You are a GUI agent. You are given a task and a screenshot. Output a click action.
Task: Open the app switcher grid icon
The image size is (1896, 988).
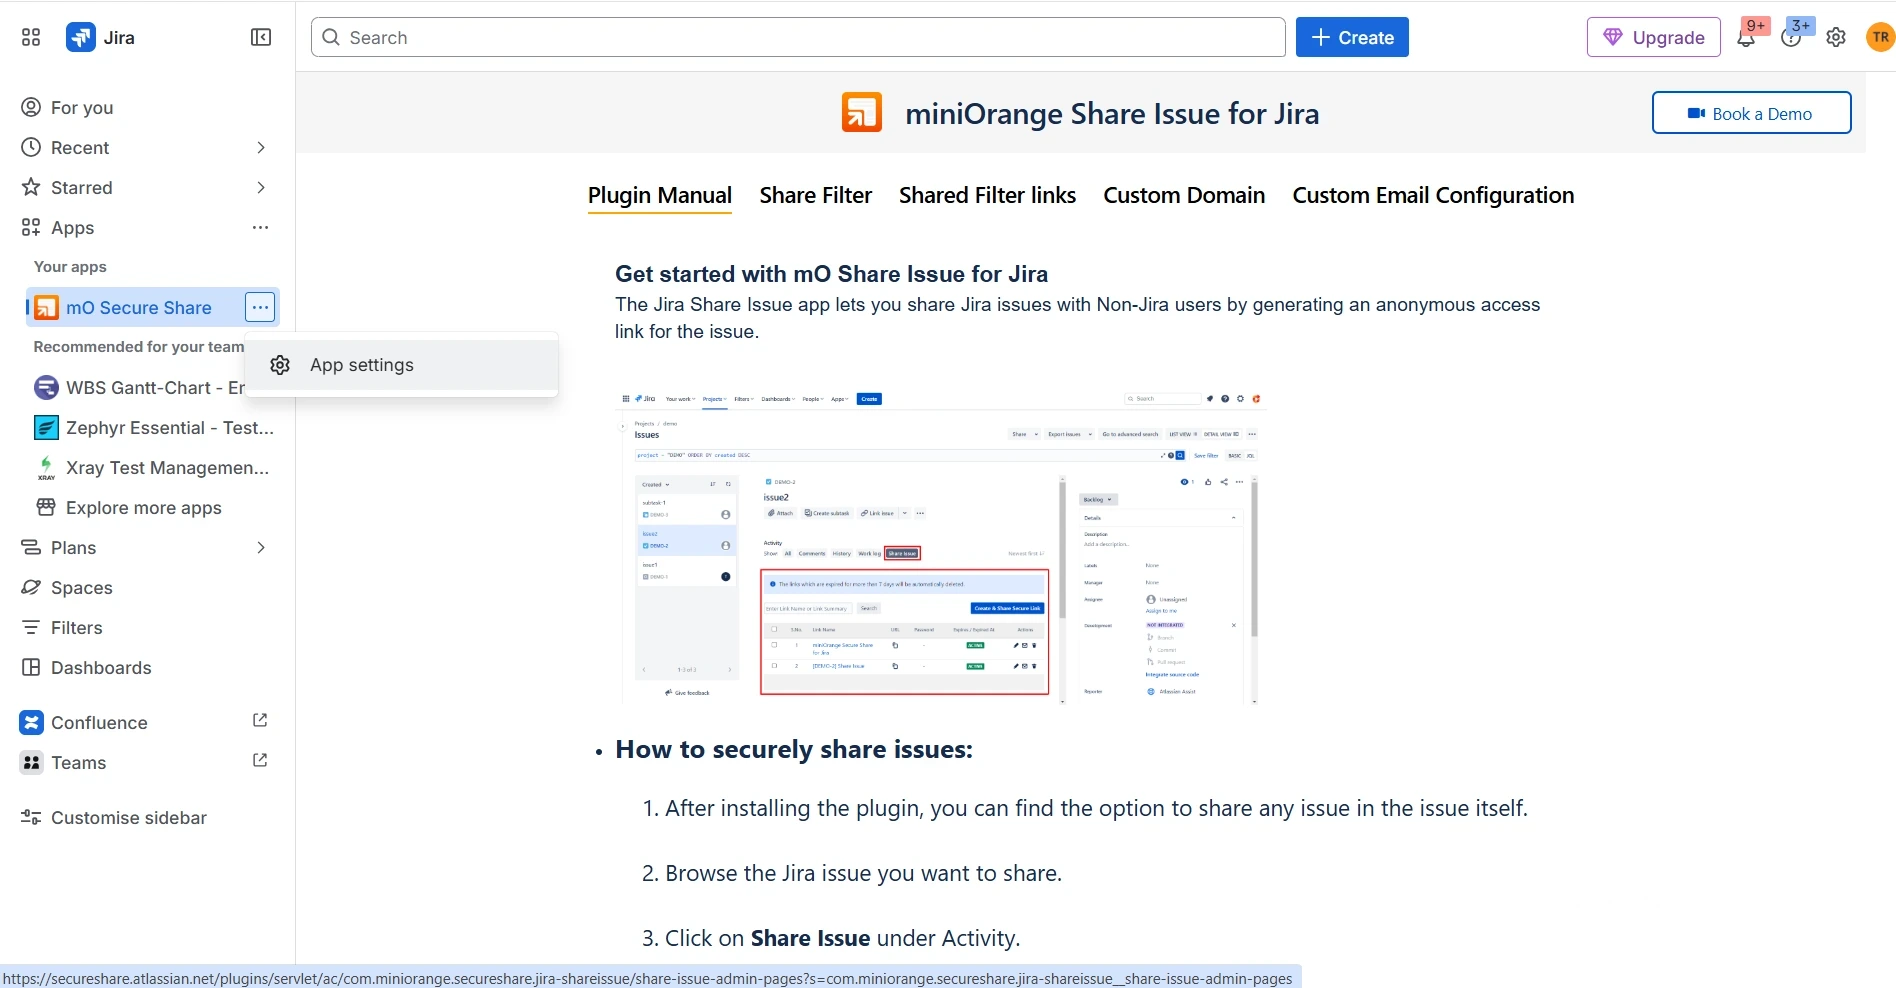pyautogui.click(x=31, y=37)
